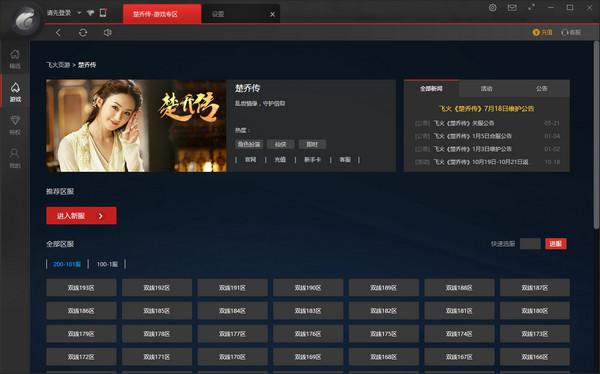
Task: Open the home sidebar icon
Action: pos(15,59)
